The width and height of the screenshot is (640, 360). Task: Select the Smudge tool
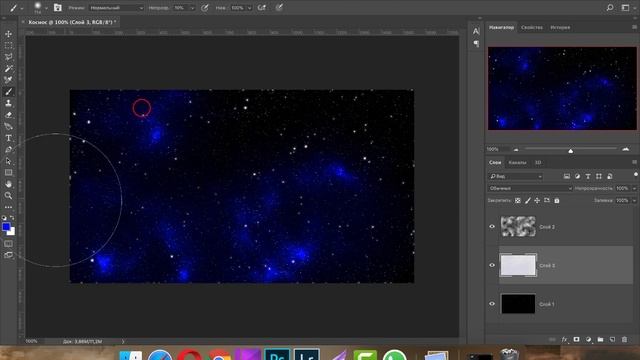point(8,127)
